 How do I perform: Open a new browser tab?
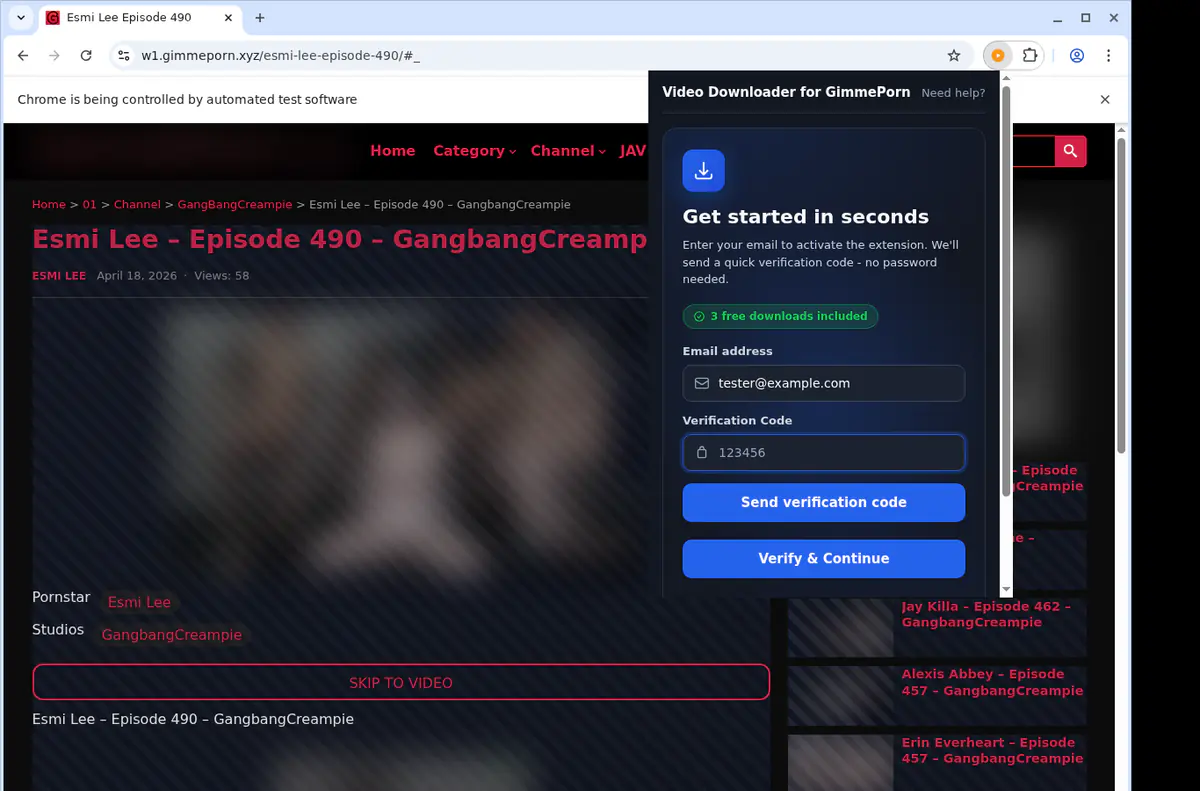(260, 18)
